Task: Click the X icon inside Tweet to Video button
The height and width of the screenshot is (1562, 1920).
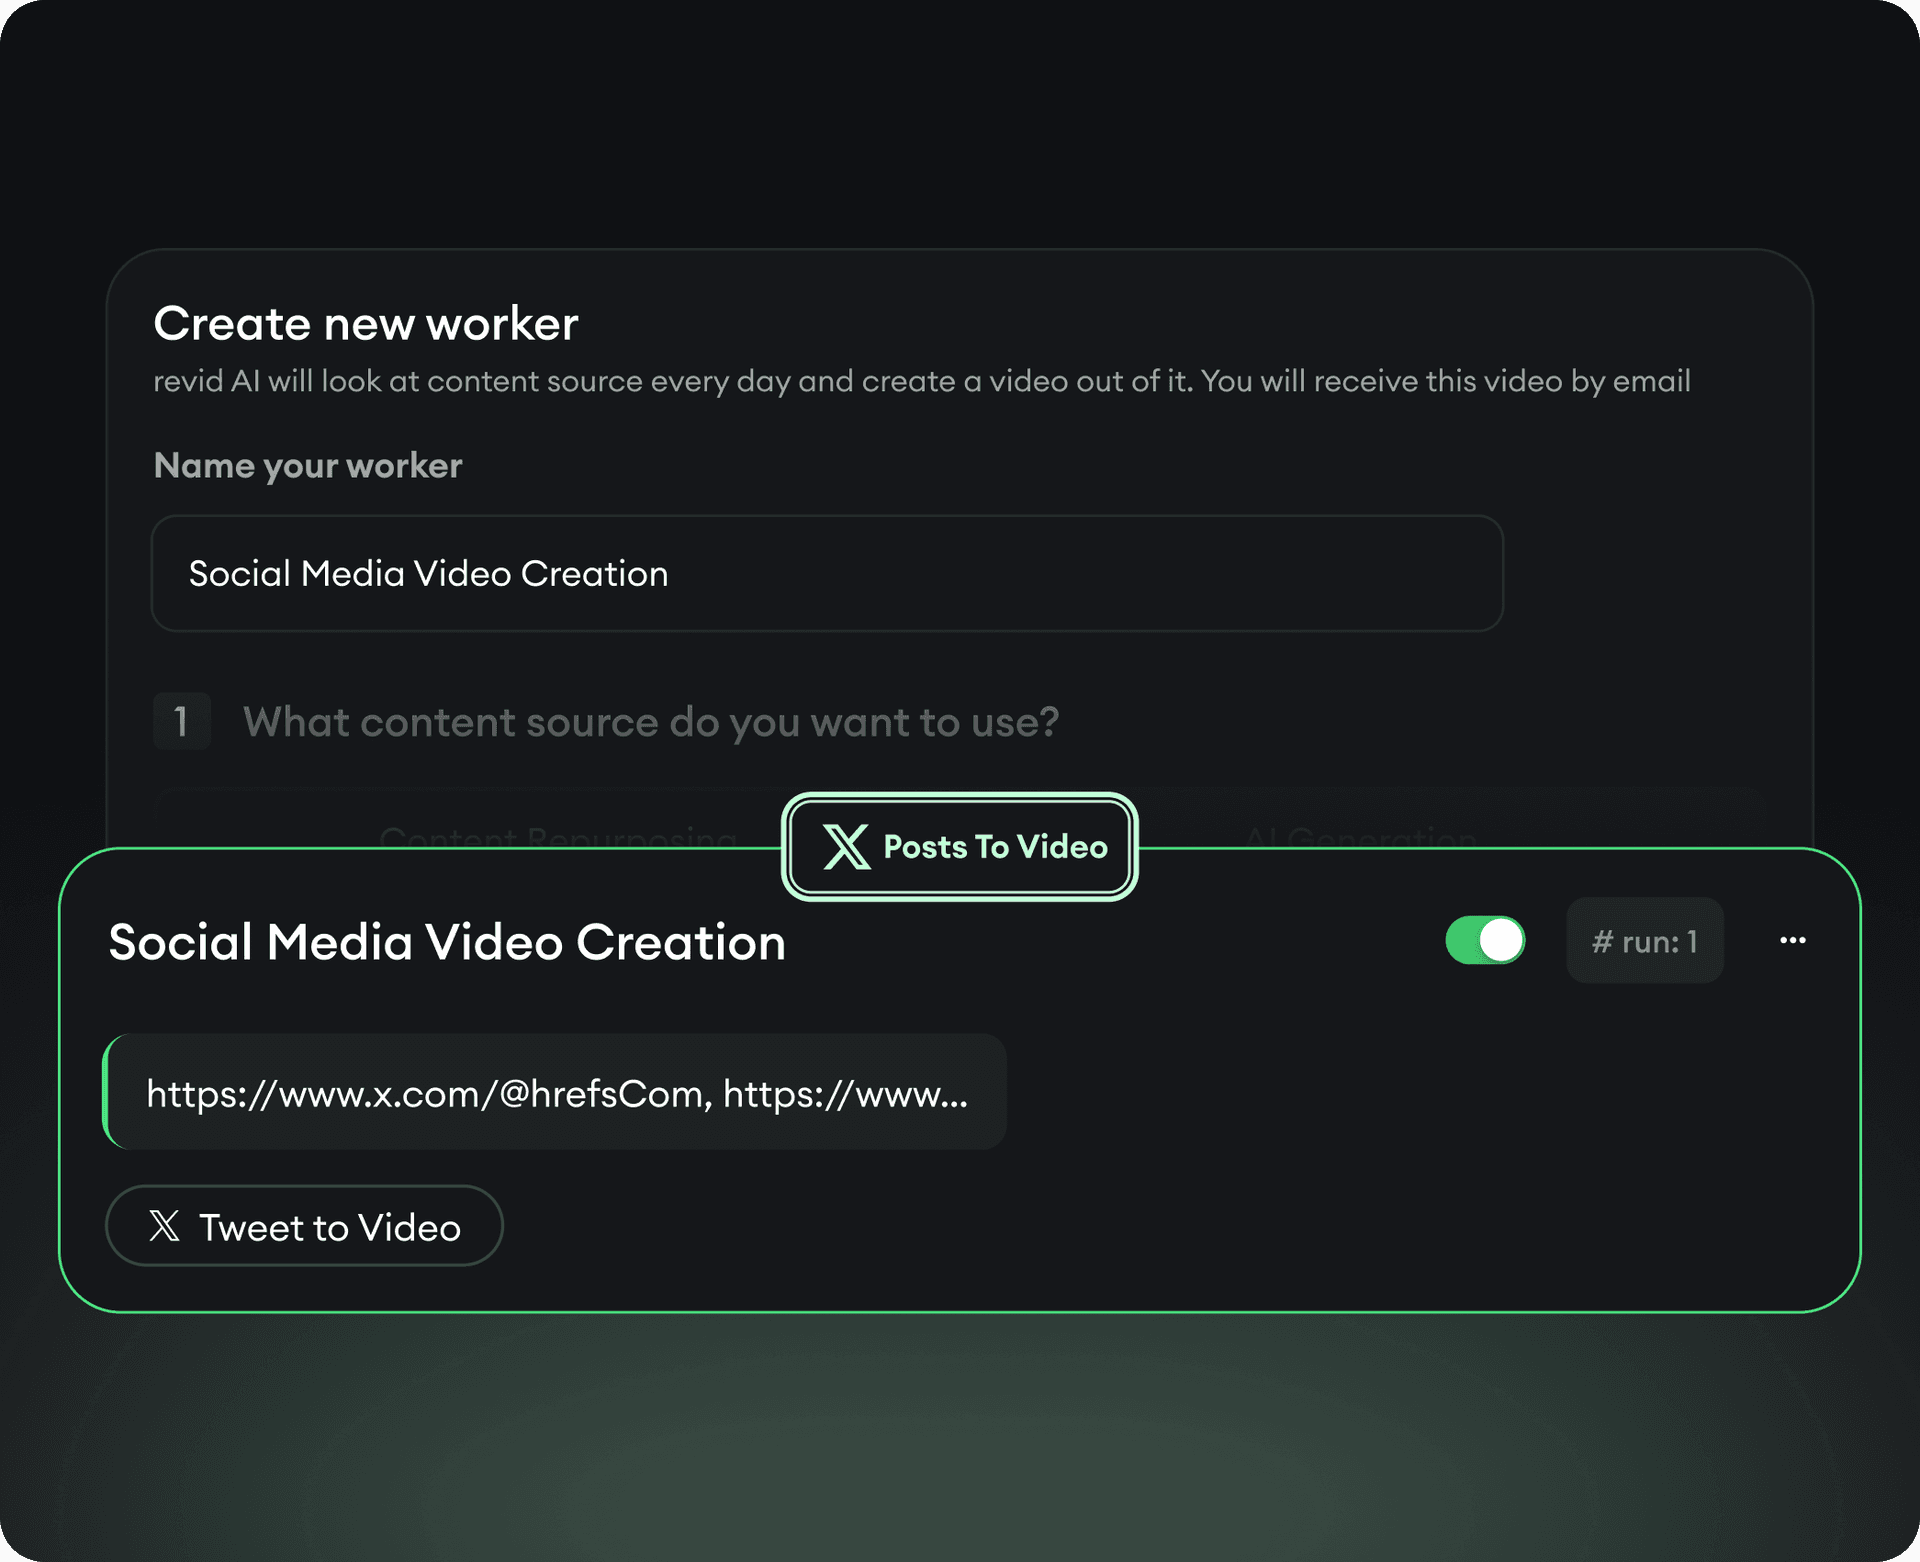Action: (163, 1226)
